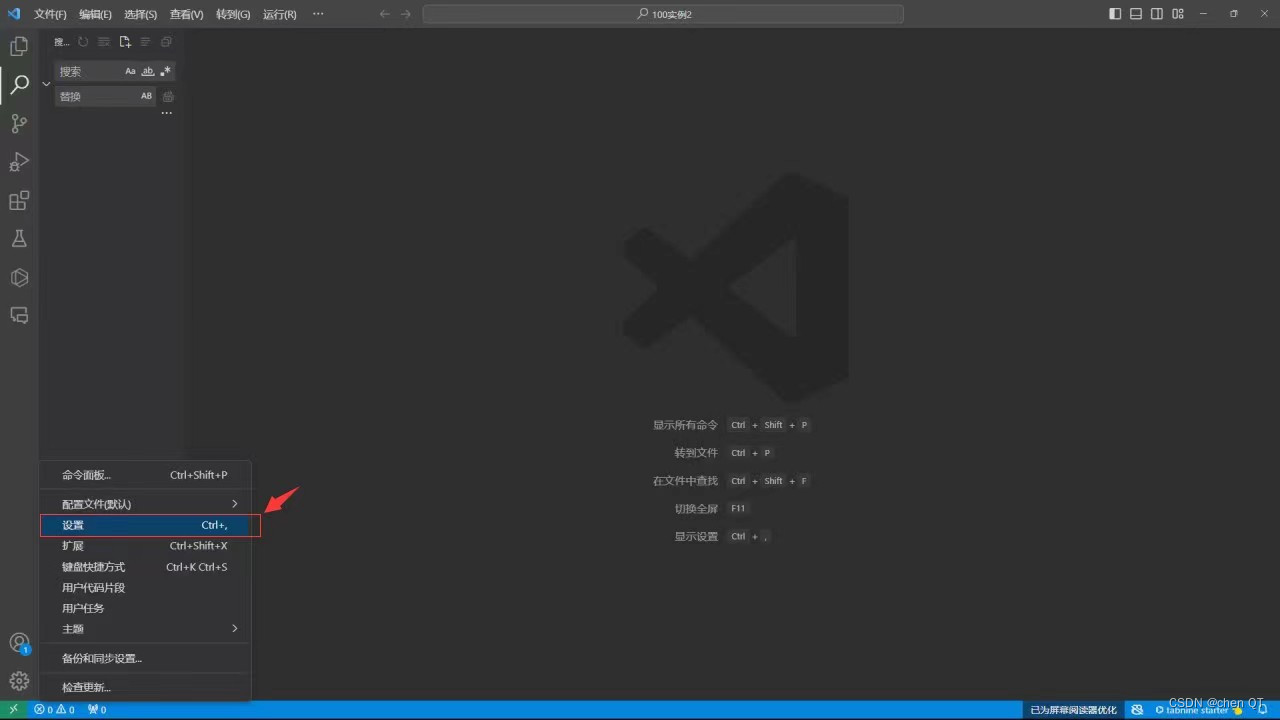Open the hexagon extension icon in activity bar
The width and height of the screenshot is (1280, 720).
(19, 277)
